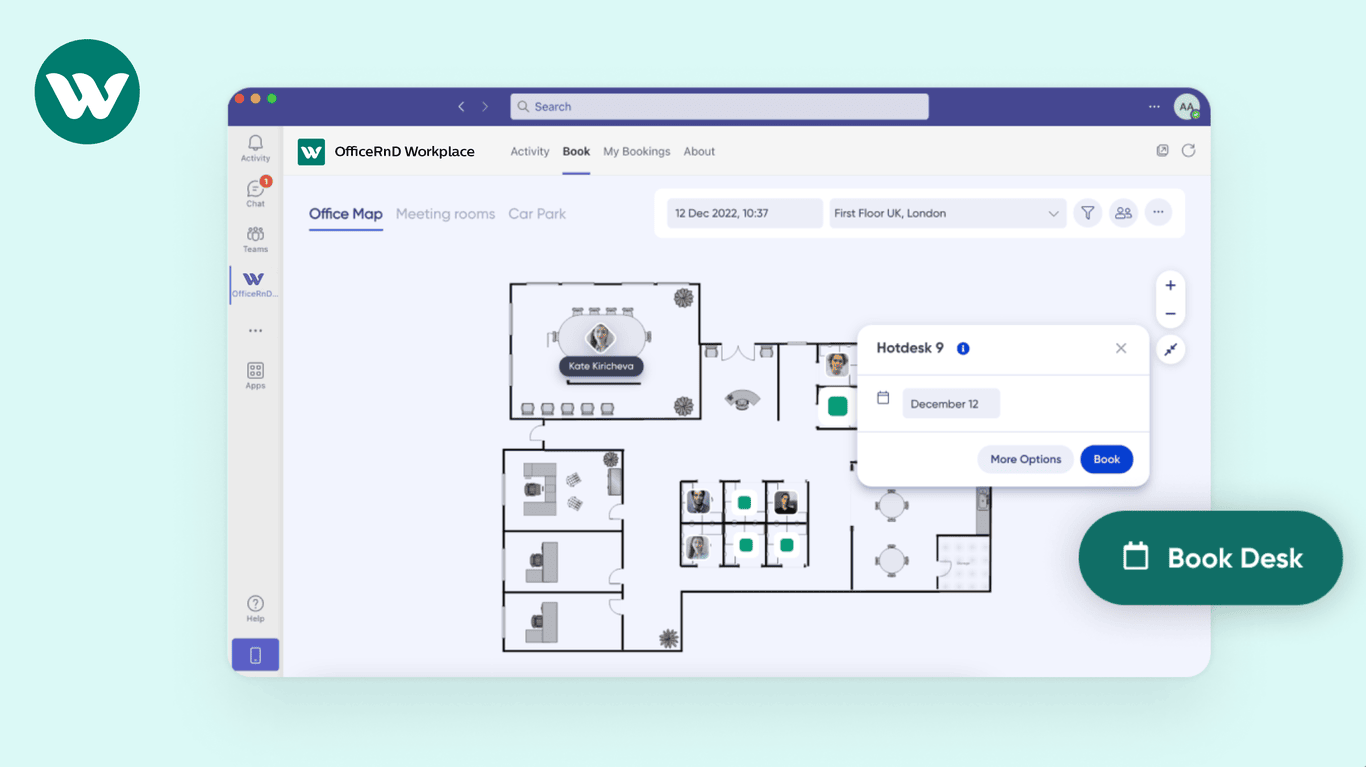Click the large green W logo

click(87, 92)
